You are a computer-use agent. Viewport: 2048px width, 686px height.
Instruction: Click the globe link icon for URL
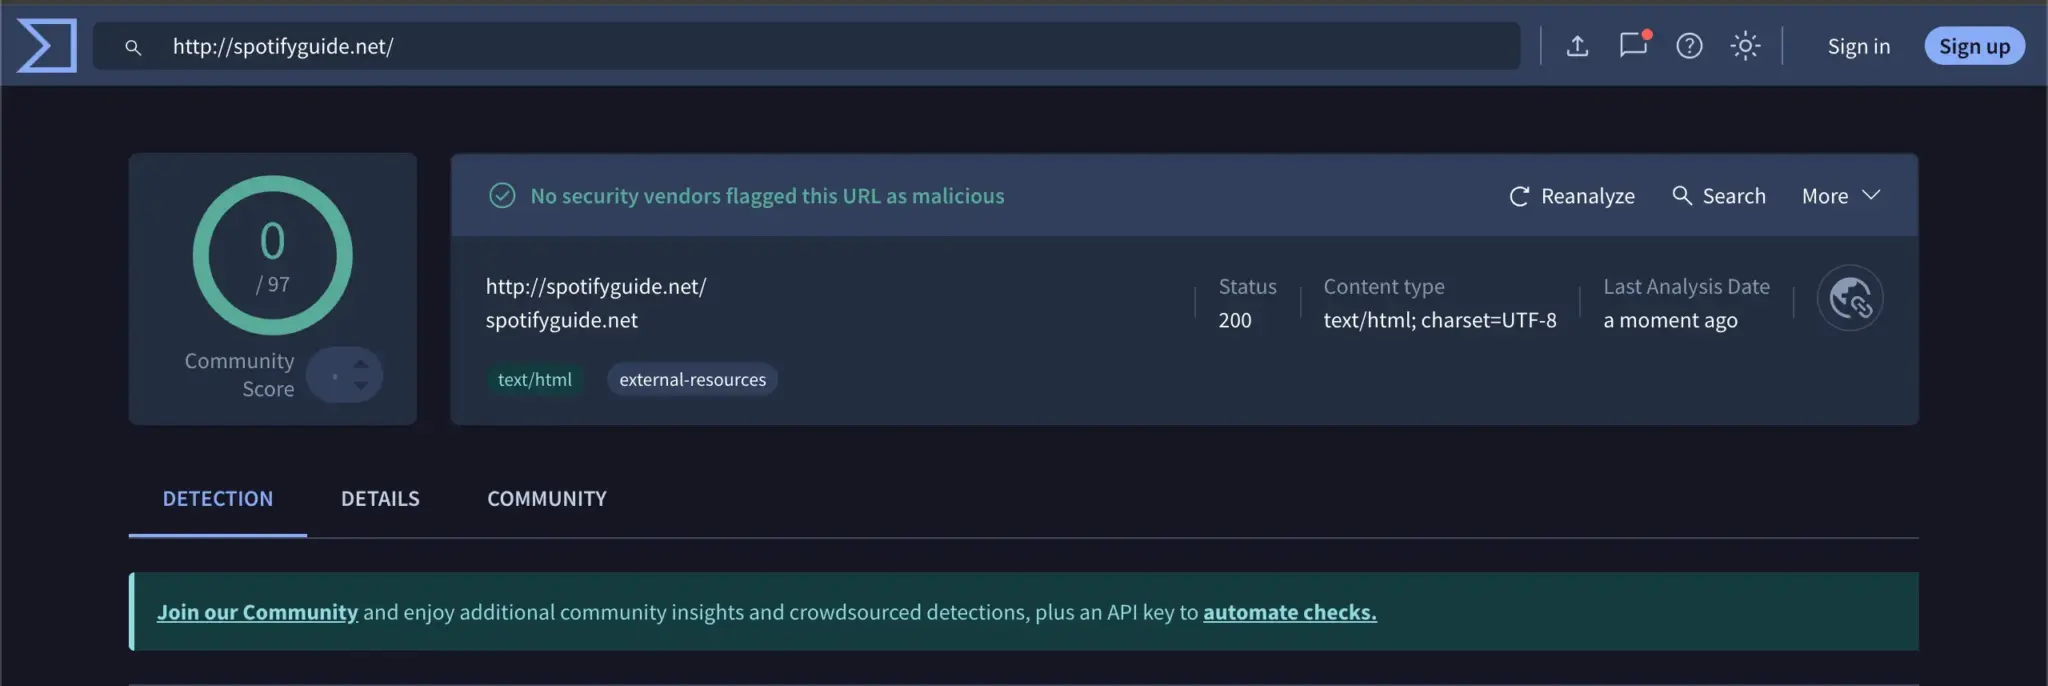(1850, 298)
